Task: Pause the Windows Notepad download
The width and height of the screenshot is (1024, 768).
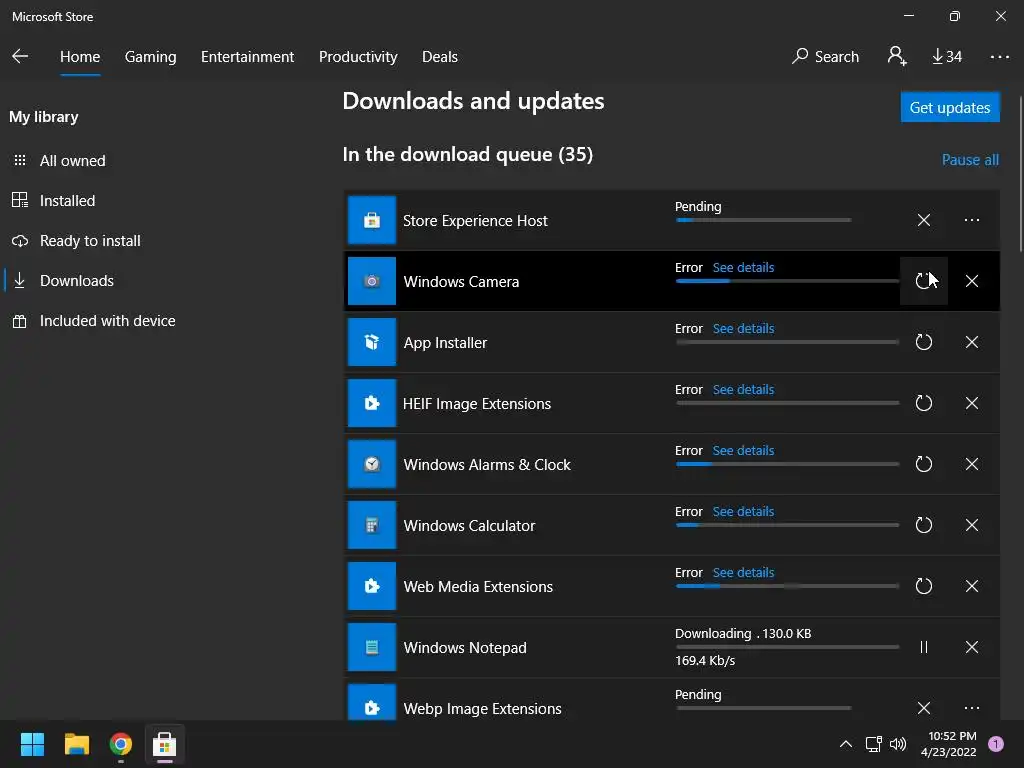Action: coord(924,647)
